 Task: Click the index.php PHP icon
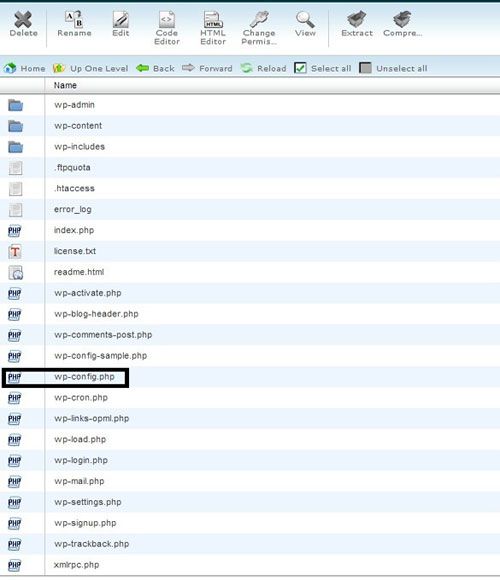tap(14, 231)
